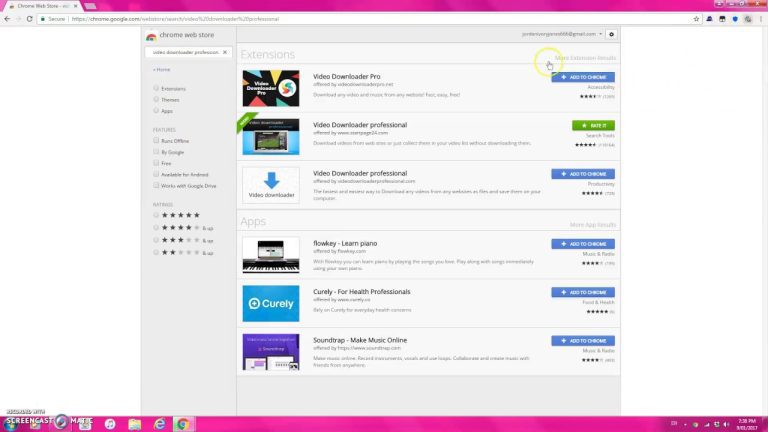Viewport: 768px width, 432px height.
Task: Click the green Rate It button
Action: pos(593,125)
